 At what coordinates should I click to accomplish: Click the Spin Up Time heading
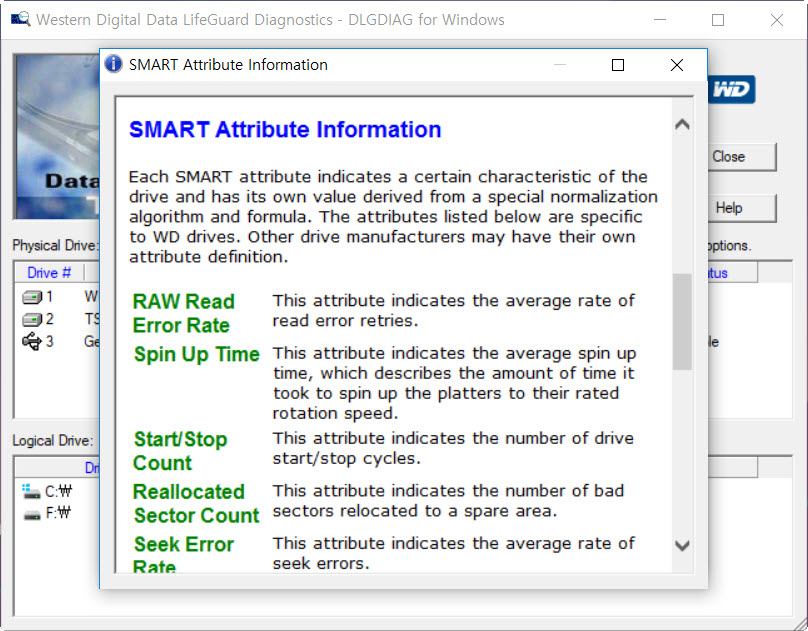(196, 354)
